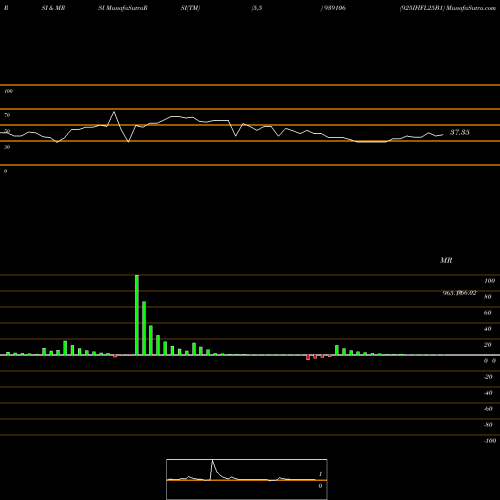The width and height of the screenshot is (500, 500).
Task: Click the MR axis label 20
Action: [x=488, y=345]
